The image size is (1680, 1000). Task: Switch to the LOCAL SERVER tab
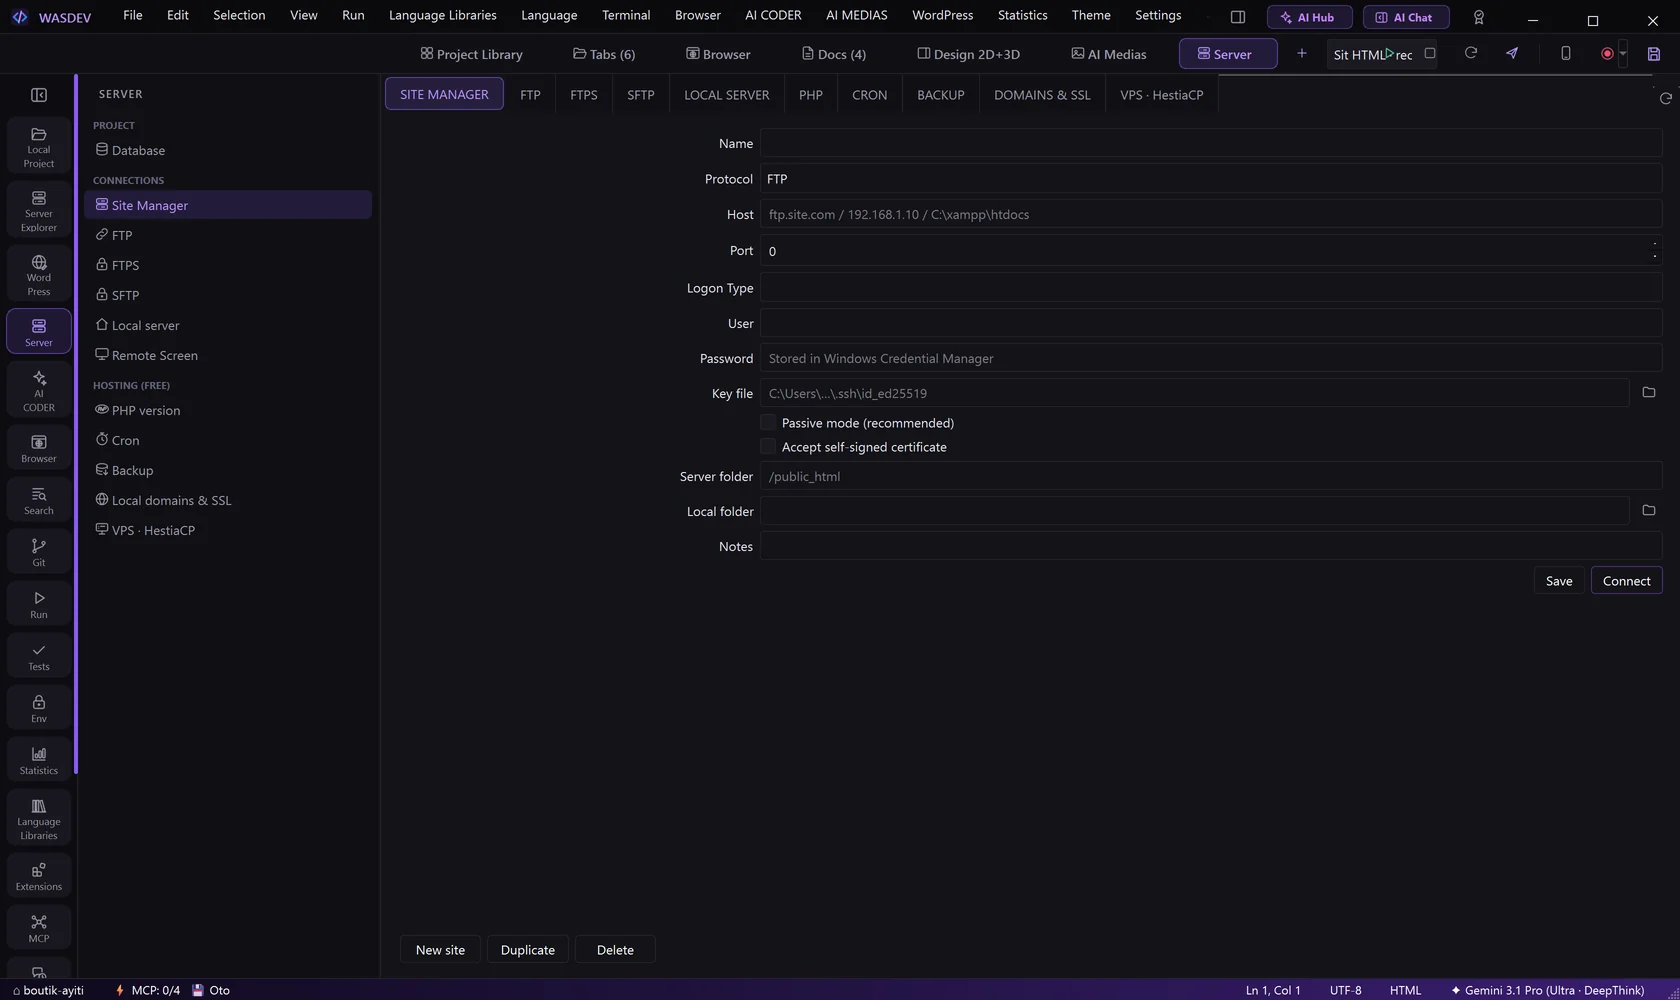[727, 95]
